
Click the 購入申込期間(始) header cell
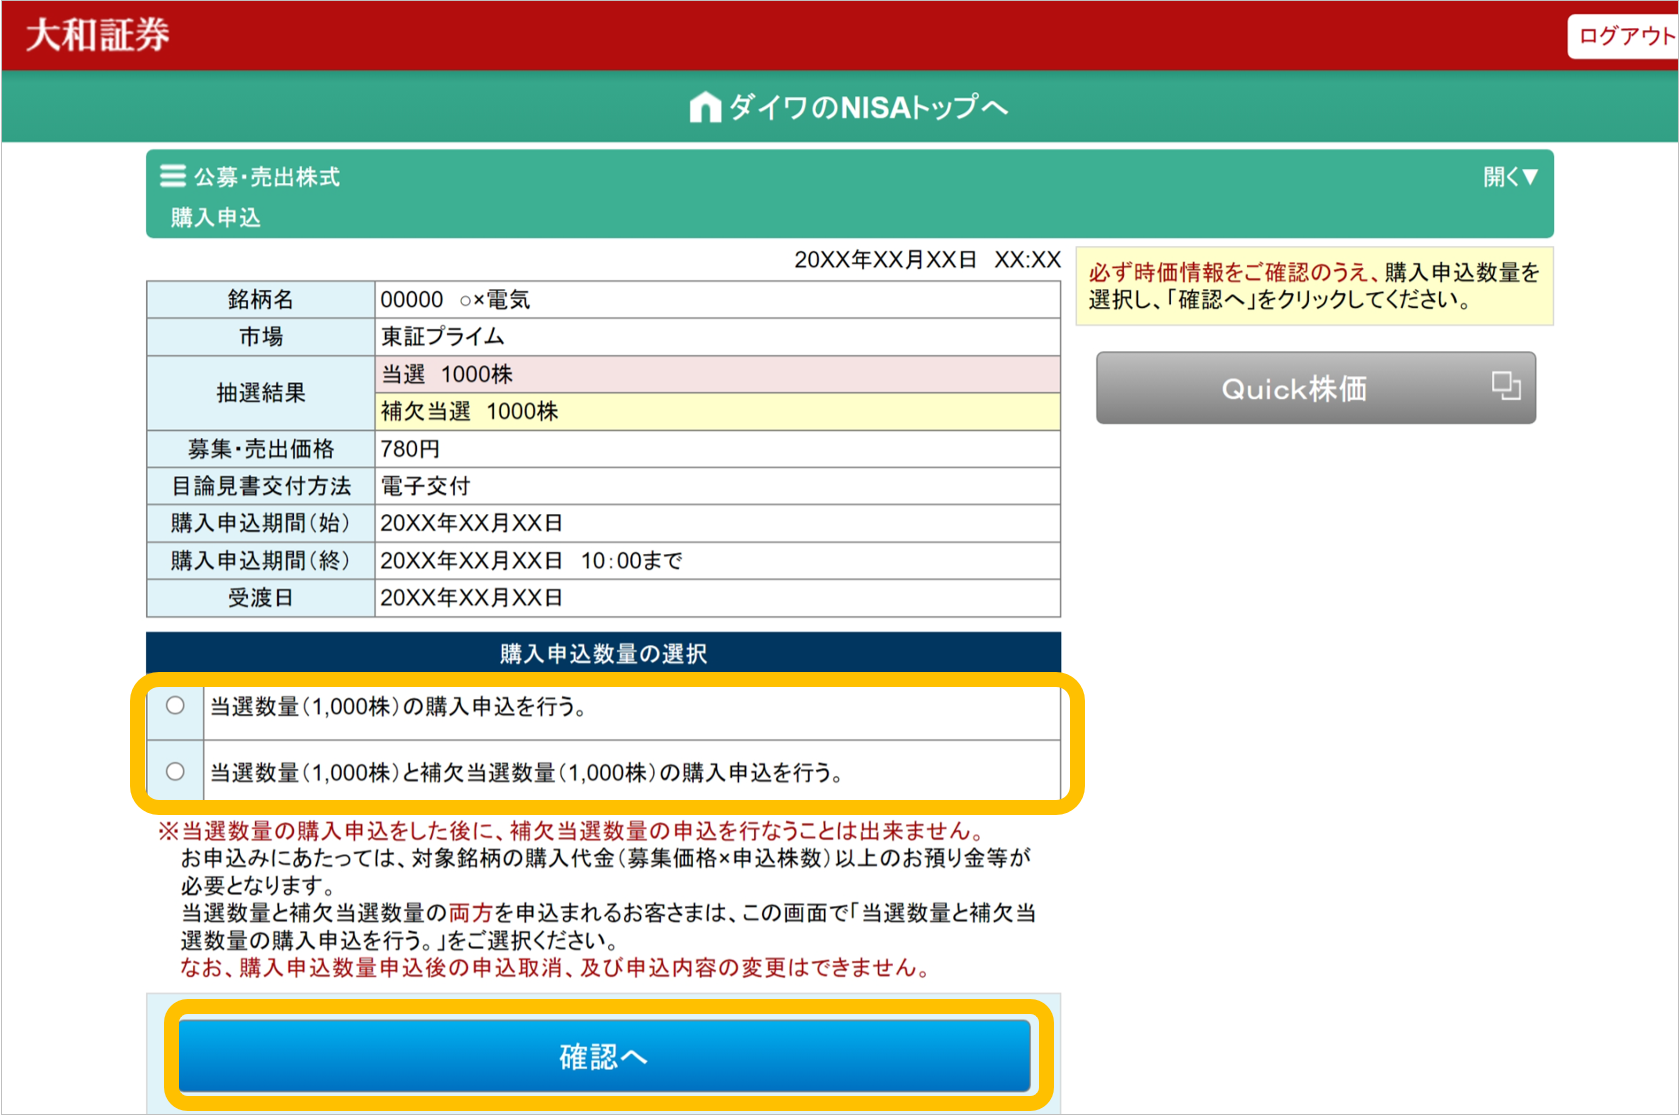pyautogui.click(x=261, y=523)
